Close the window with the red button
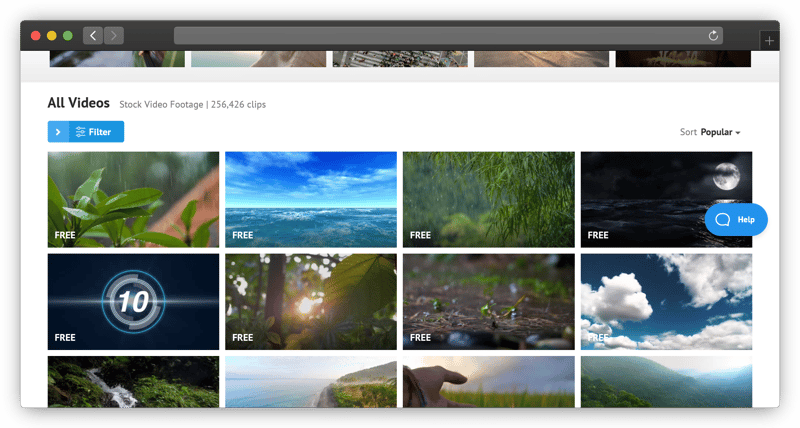800x428 pixels. 36,35
